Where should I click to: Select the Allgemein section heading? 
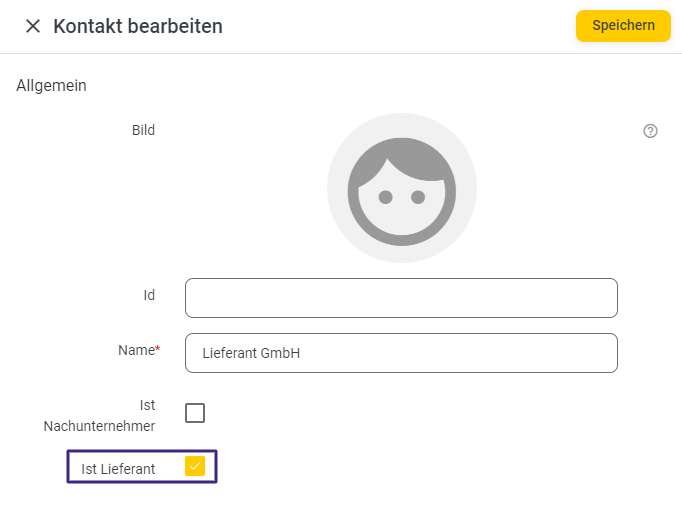[51, 86]
